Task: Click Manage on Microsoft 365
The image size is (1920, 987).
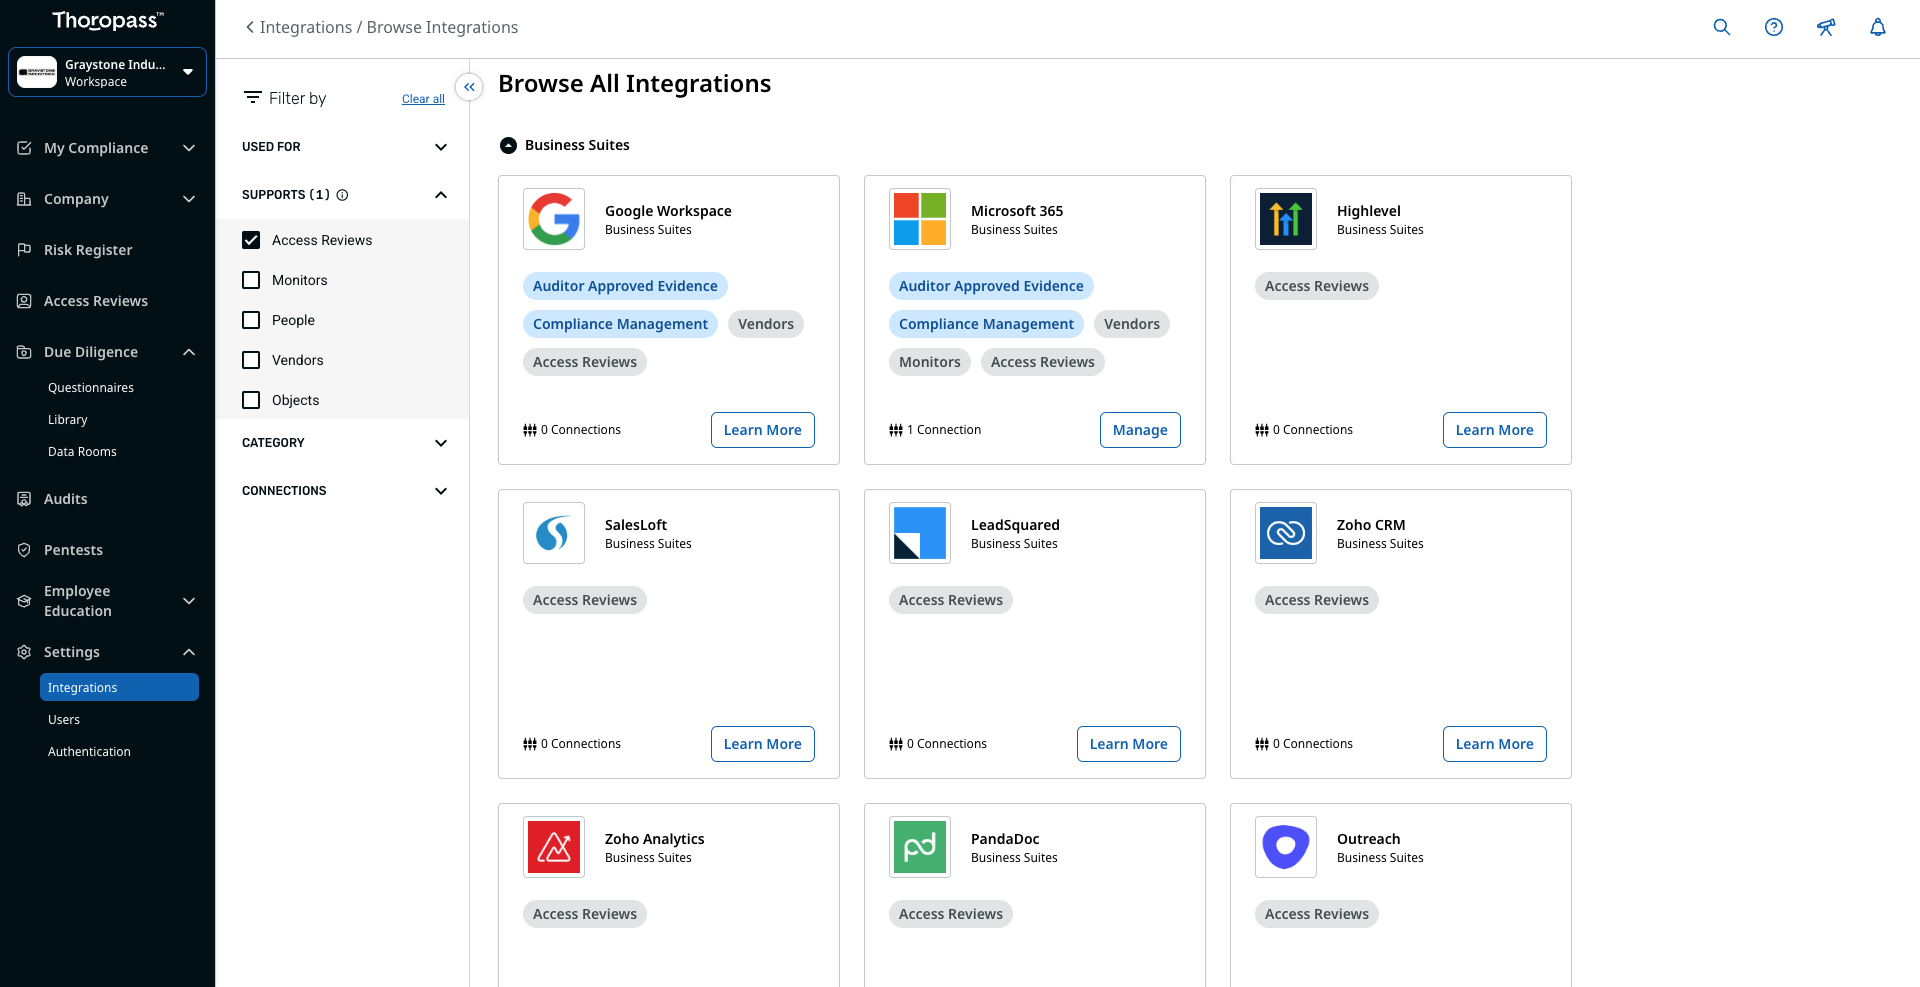Action: click(1140, 430)
